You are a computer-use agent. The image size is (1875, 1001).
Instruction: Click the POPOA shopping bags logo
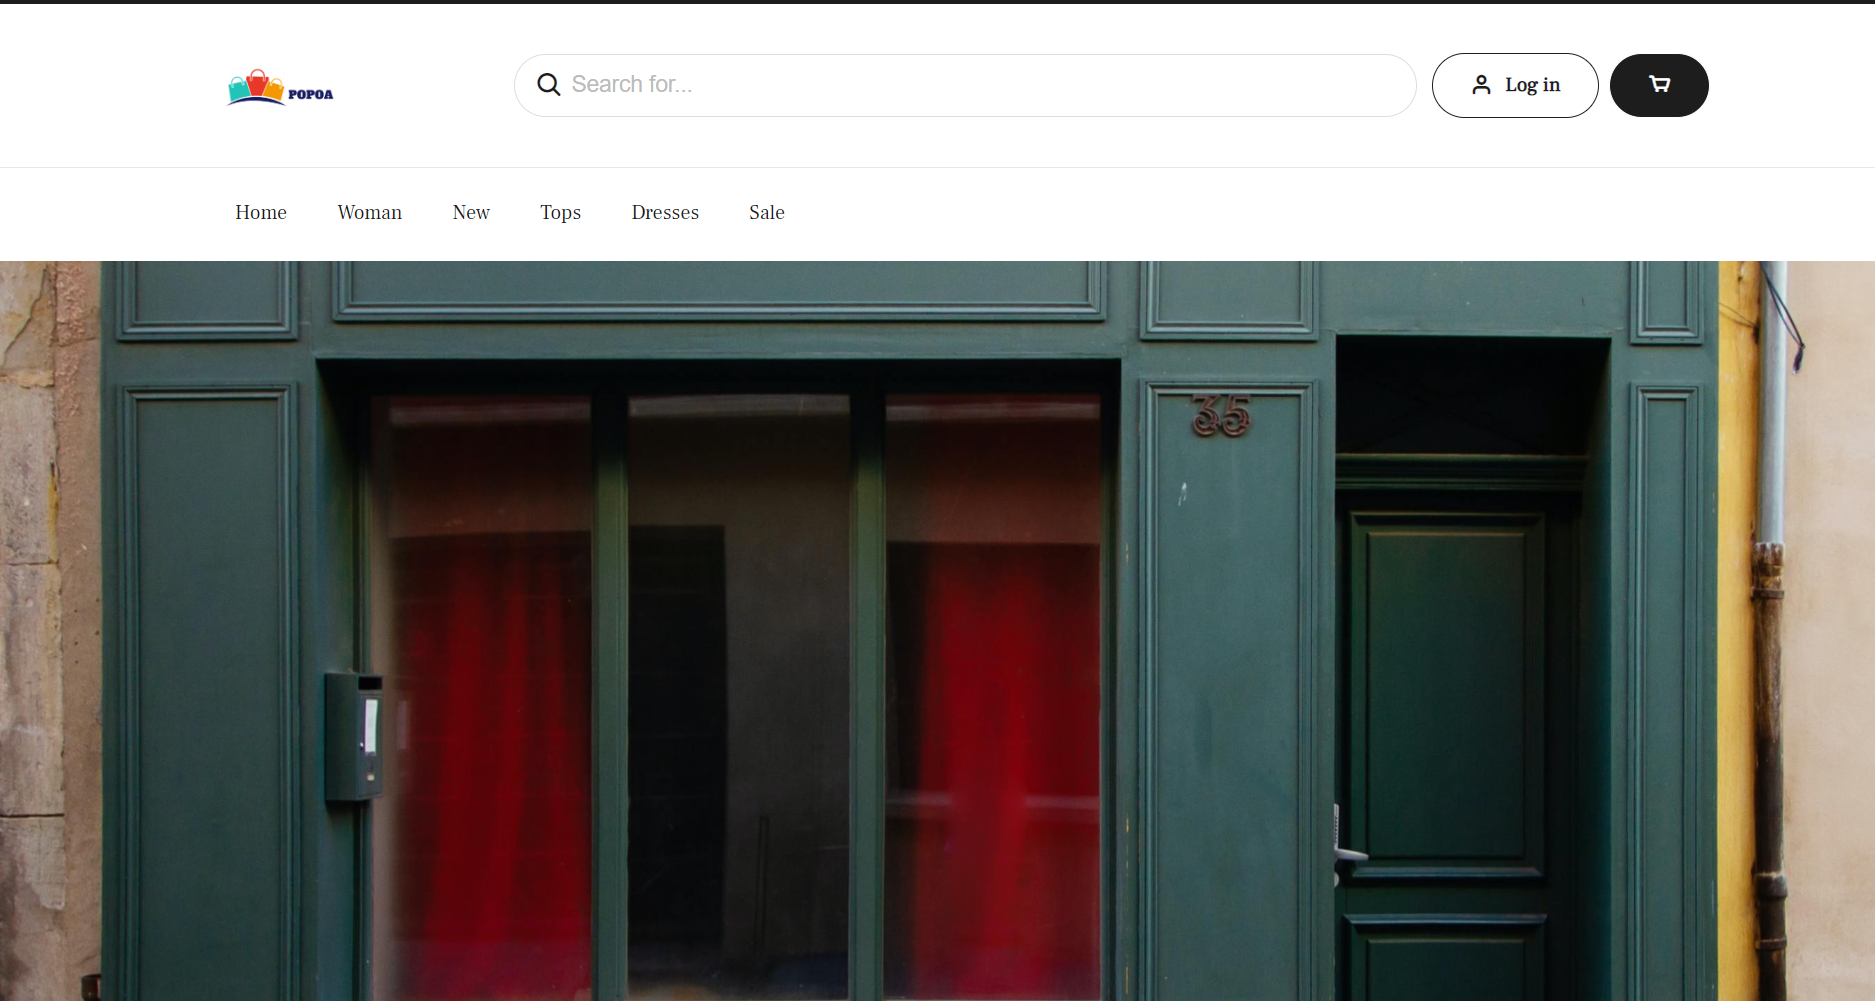coord(280,87)
